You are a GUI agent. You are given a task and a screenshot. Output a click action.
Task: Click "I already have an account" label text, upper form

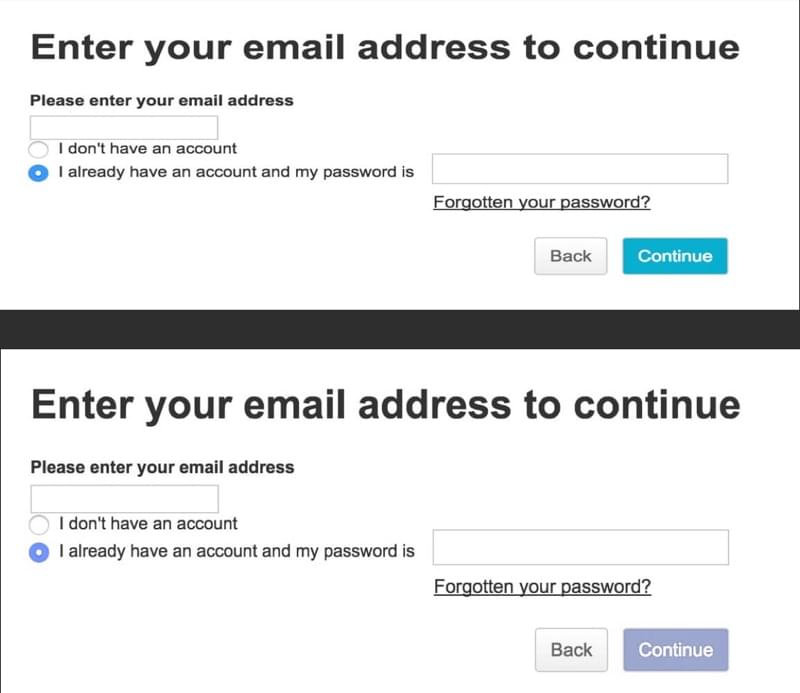(235, 172)
